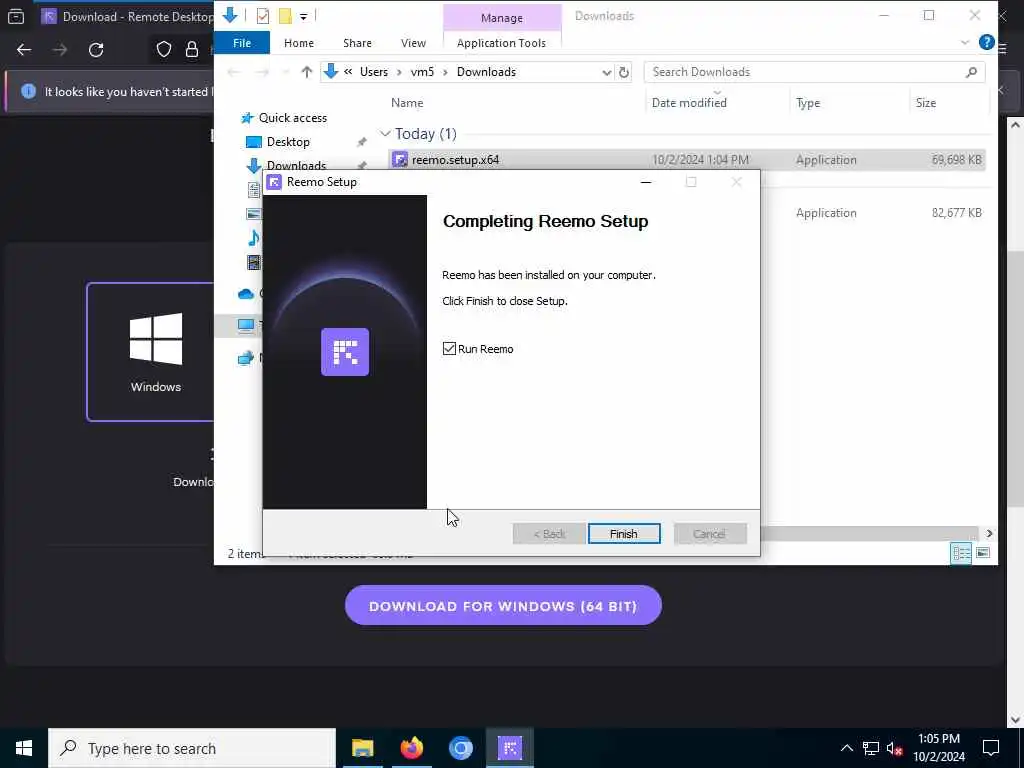Click the Download - Remote Desktop browser tab
This screenshot has width=1024, height=768.
pos(127,16)
